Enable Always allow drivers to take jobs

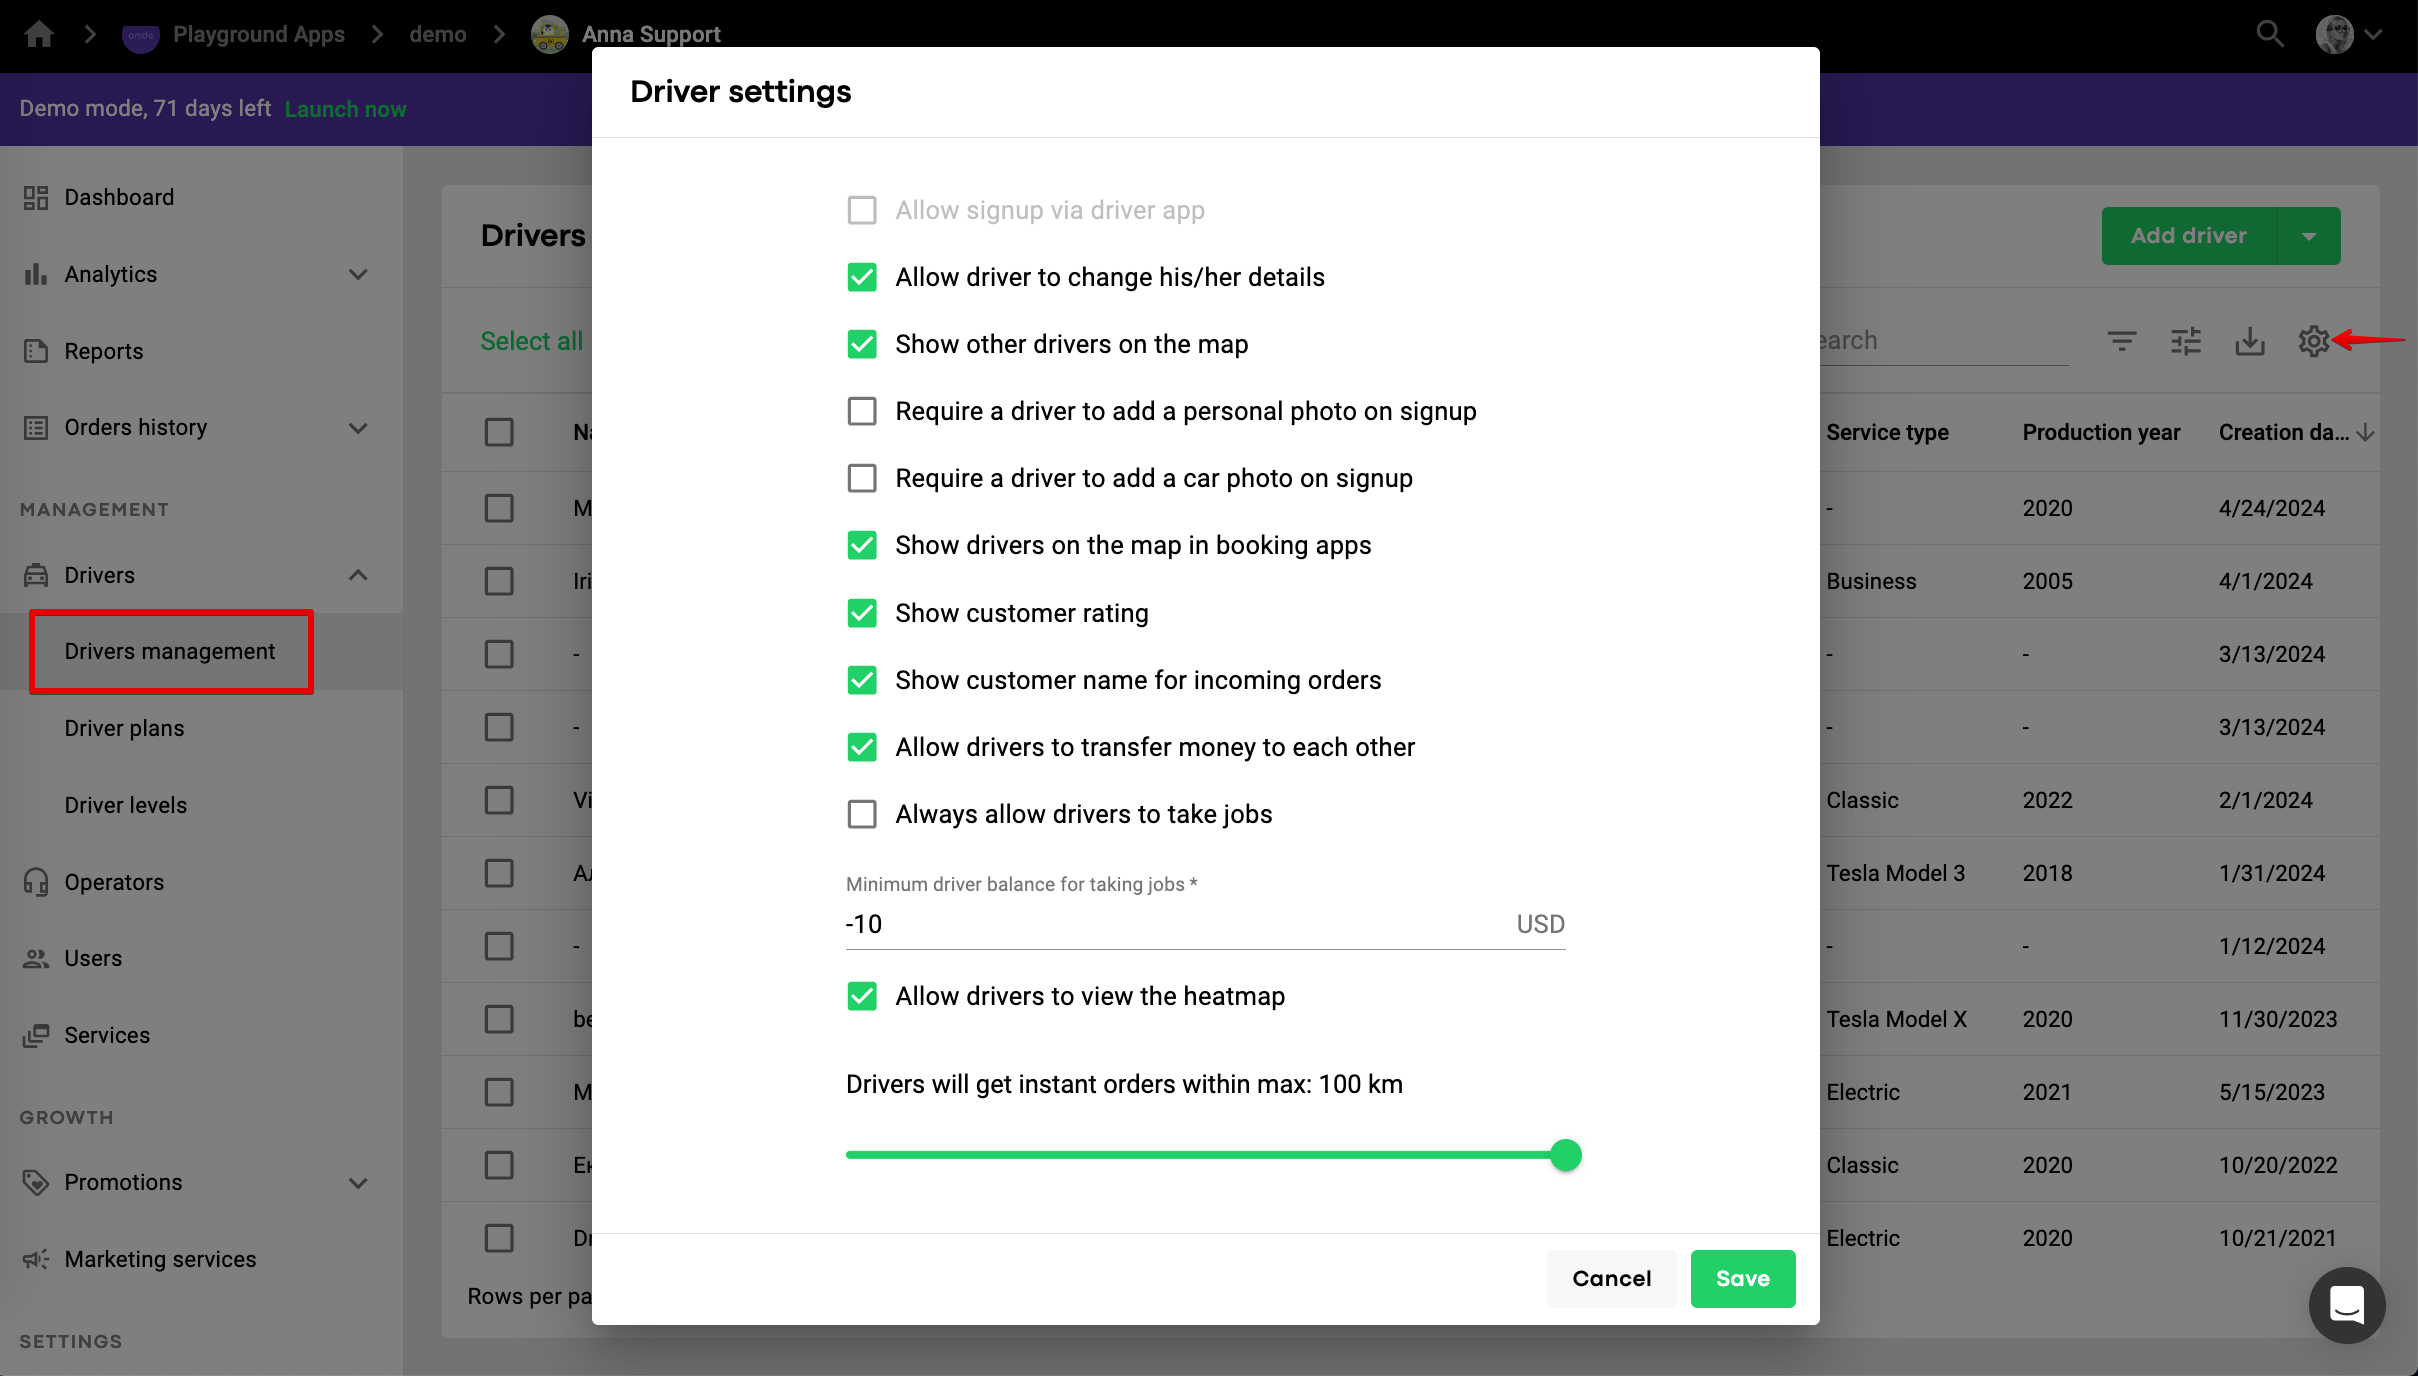862,814
